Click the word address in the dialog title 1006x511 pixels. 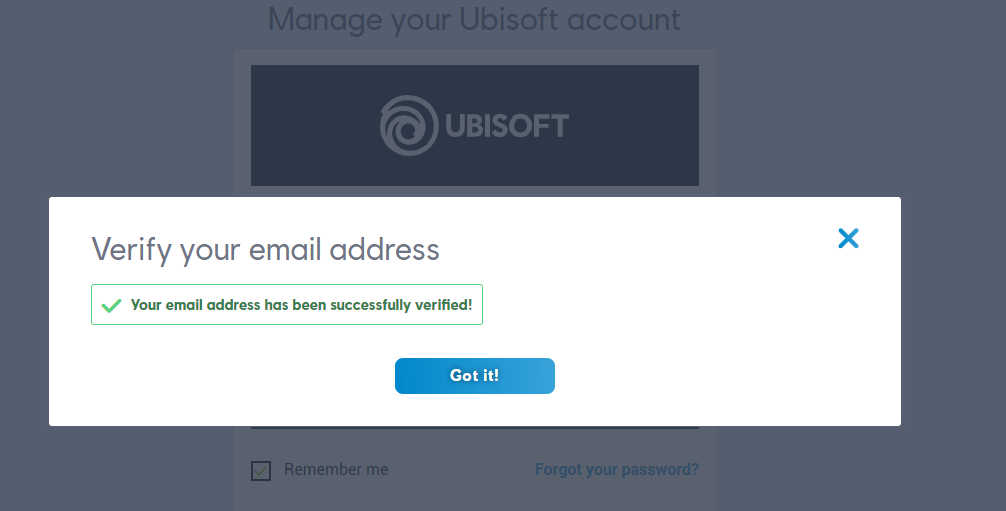click(384, 250)
